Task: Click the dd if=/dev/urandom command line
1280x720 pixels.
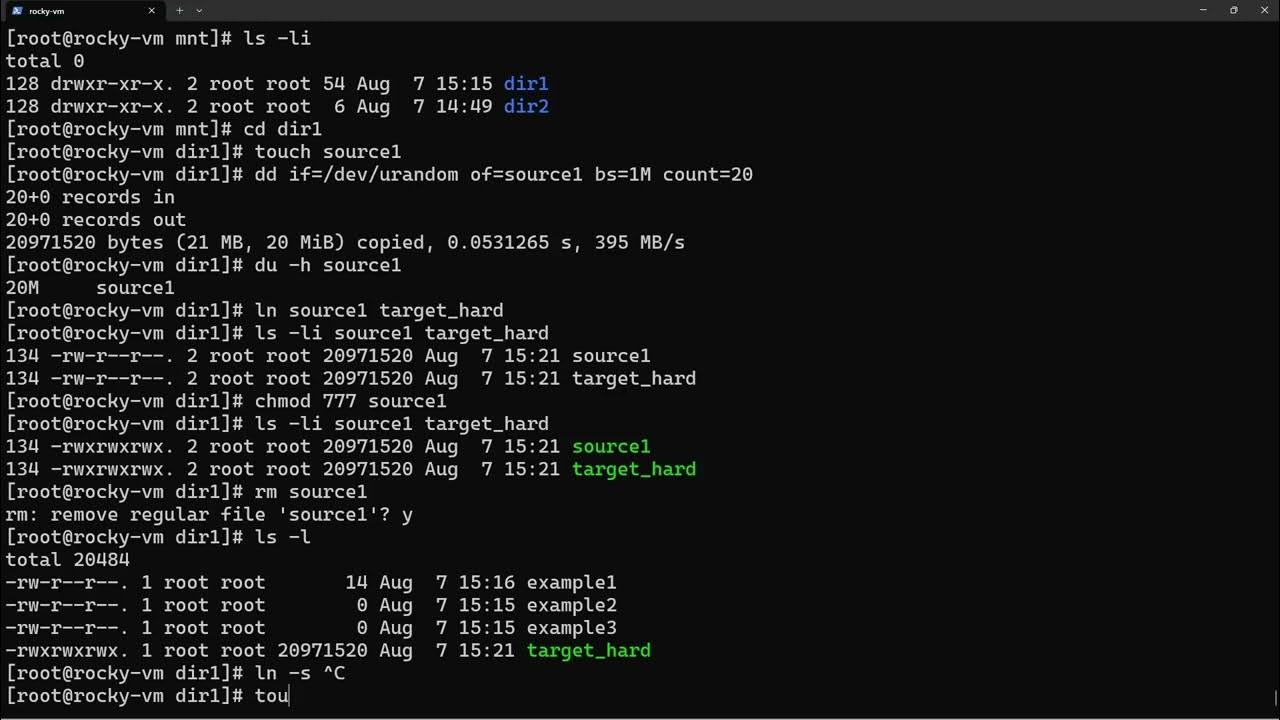Action: 504,175
